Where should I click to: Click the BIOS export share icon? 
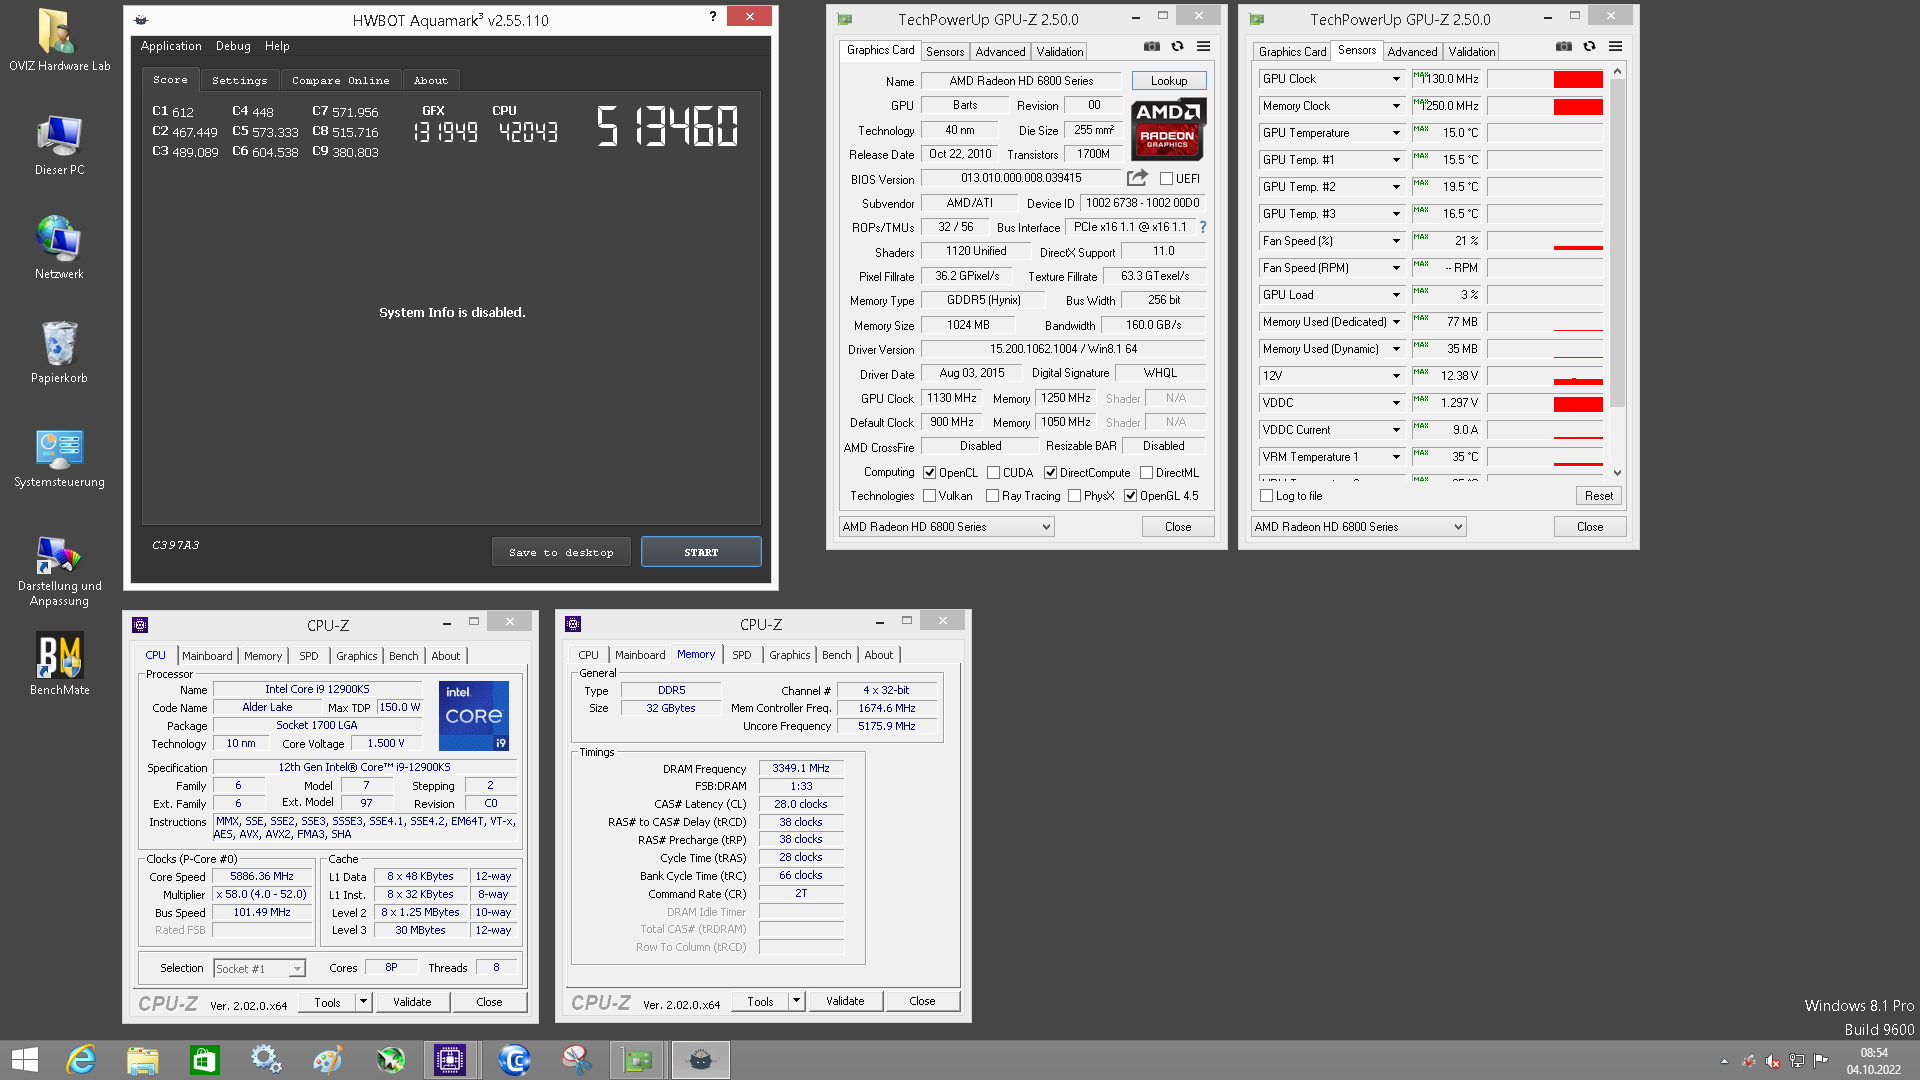click(x=1137, y=178)
